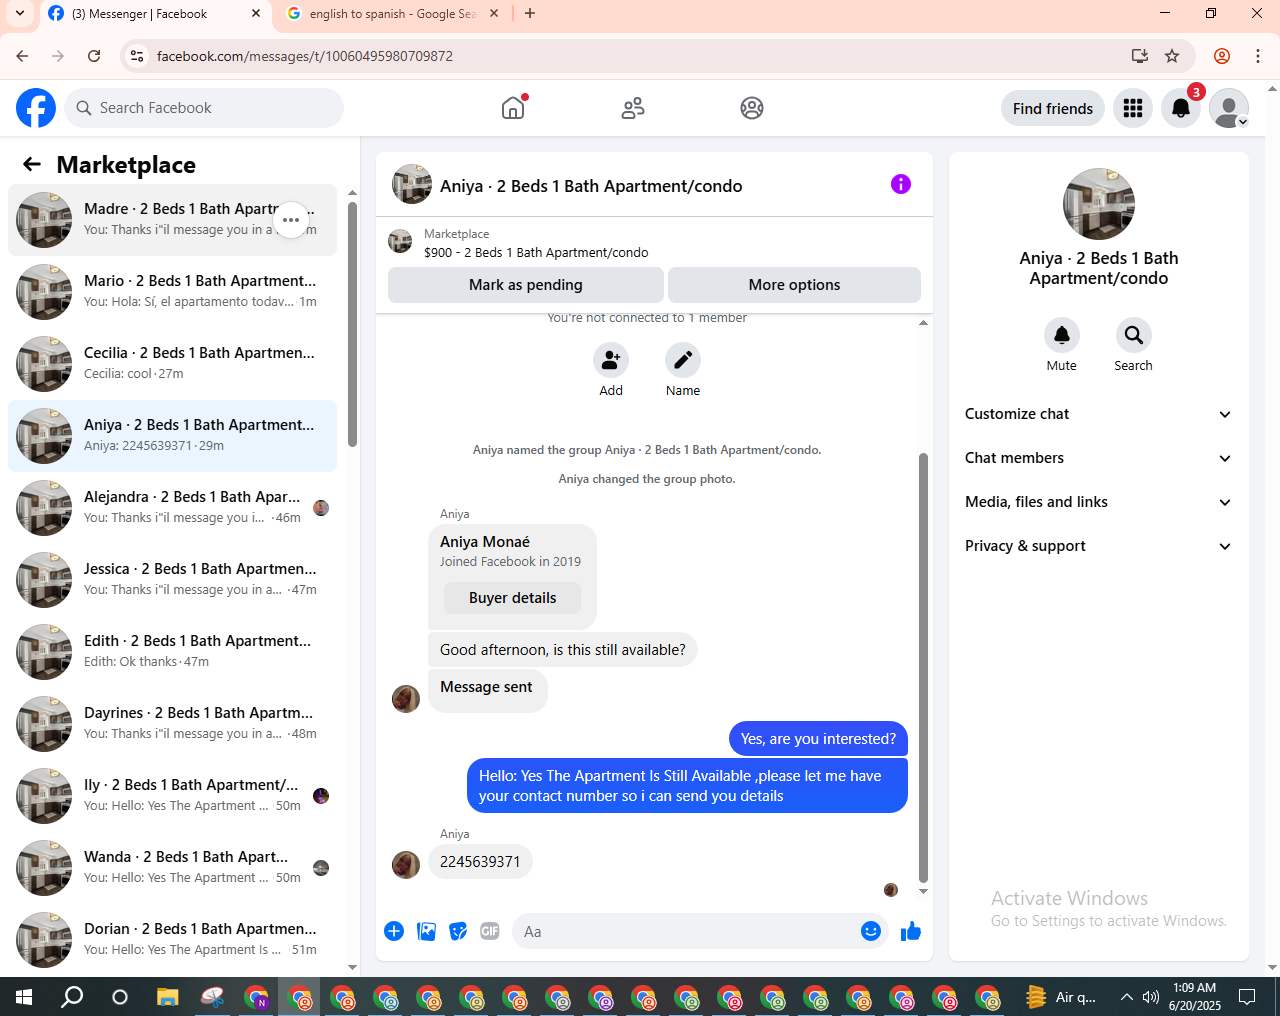The image size is (1280, 1016).
Task: Show hidden system tray icons
Action: 1126,996
